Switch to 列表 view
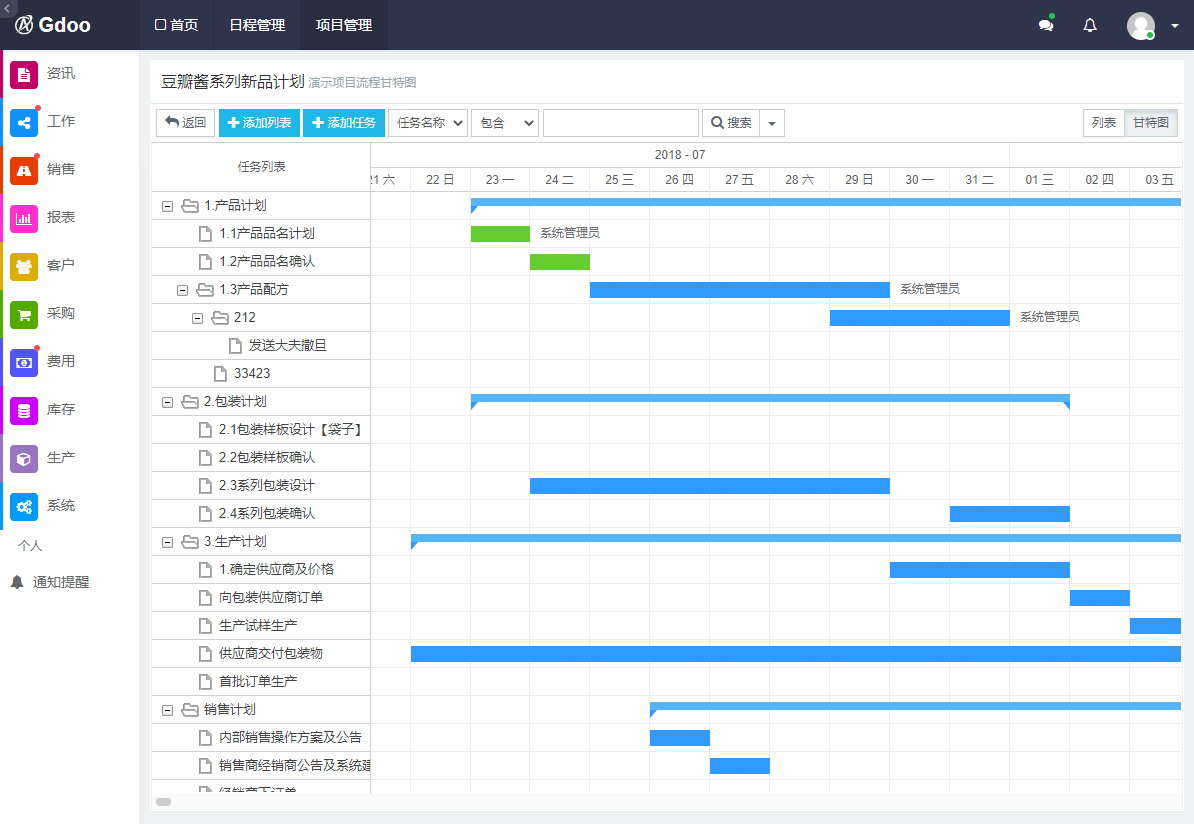This screenshot has width=1194, height=824. coord(1104,123)
